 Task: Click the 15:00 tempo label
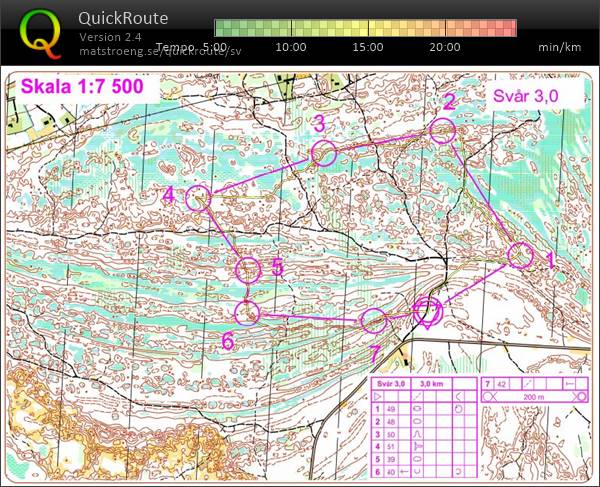[368, 47]
